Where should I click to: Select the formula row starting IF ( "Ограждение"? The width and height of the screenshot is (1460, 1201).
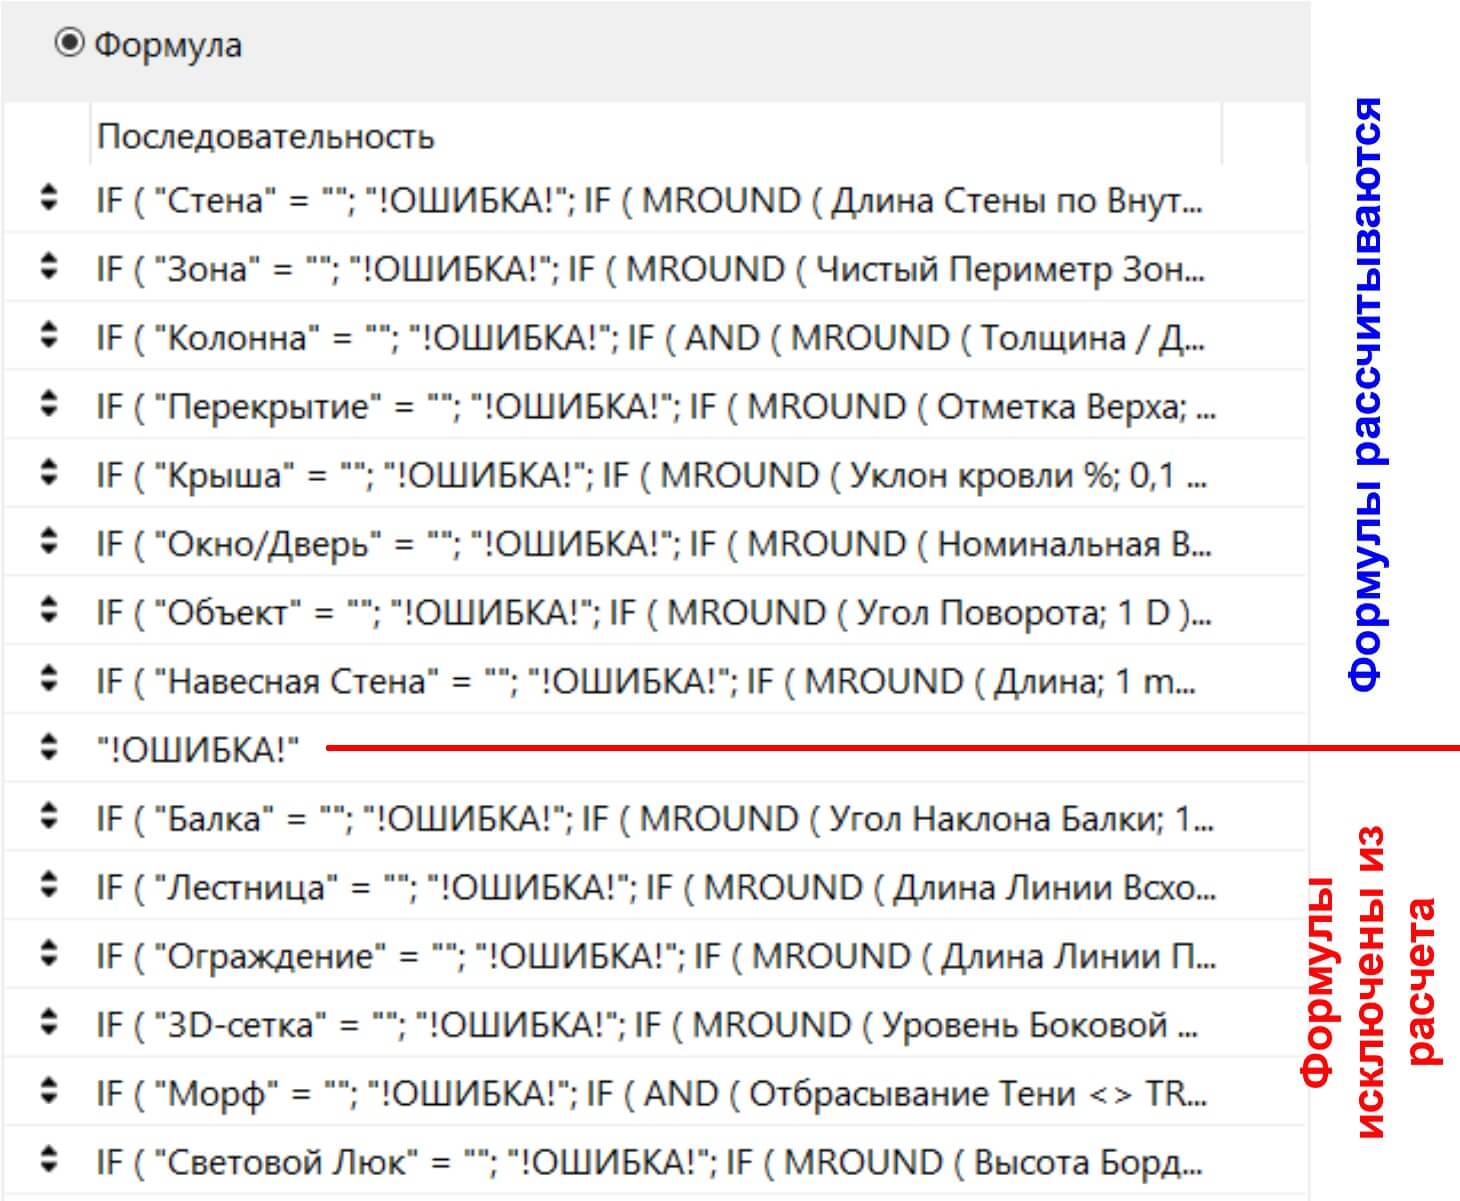[x=655, y=955]
